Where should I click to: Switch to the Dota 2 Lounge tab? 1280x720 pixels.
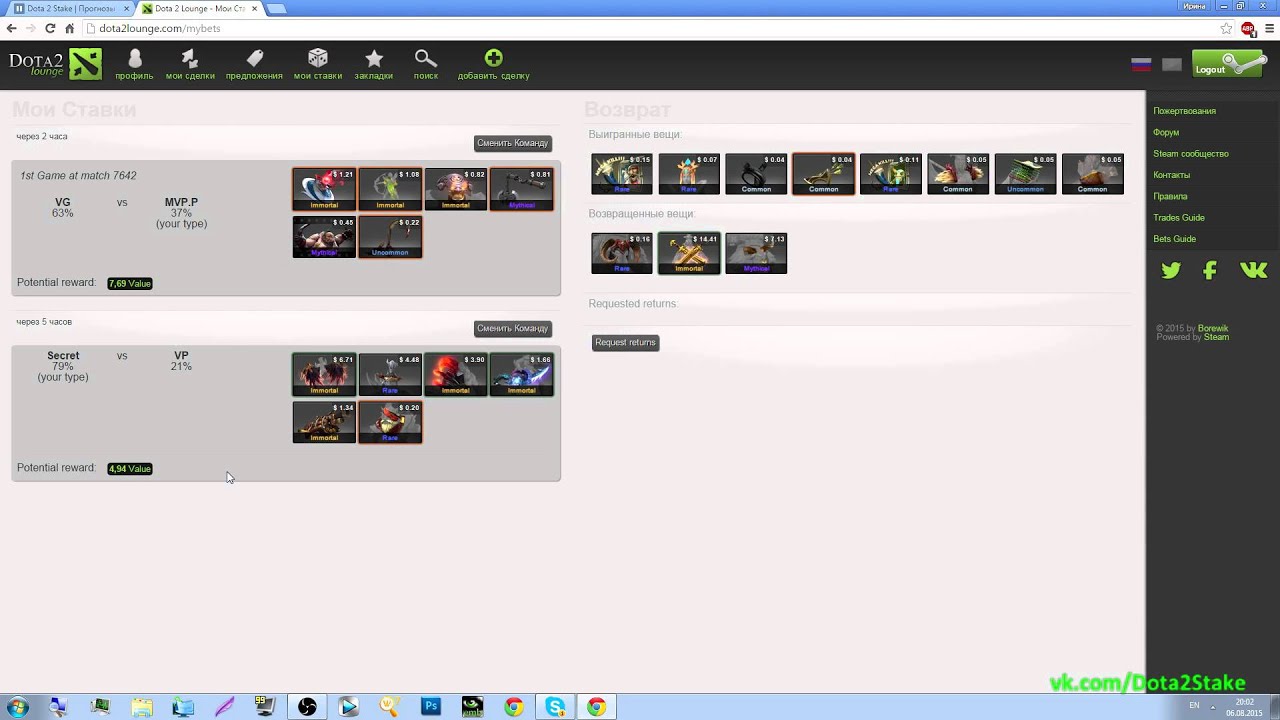click(x=198, y=8)
